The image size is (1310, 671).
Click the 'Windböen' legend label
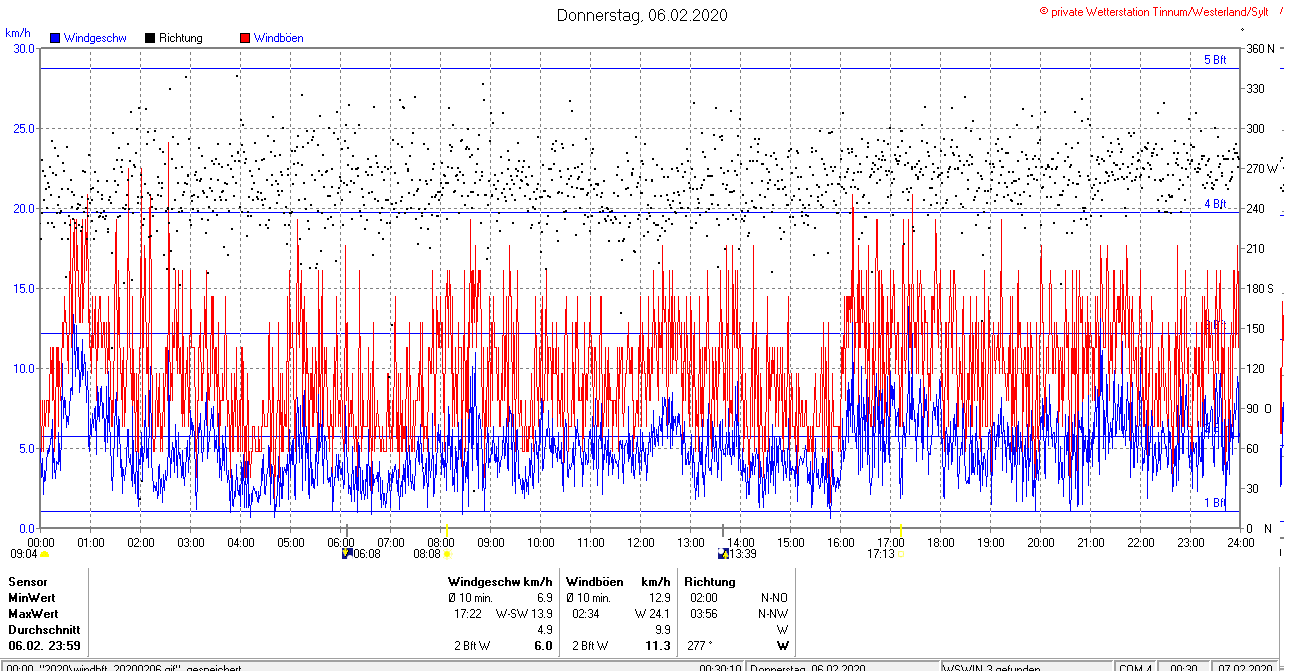click(x=278, y=38)
